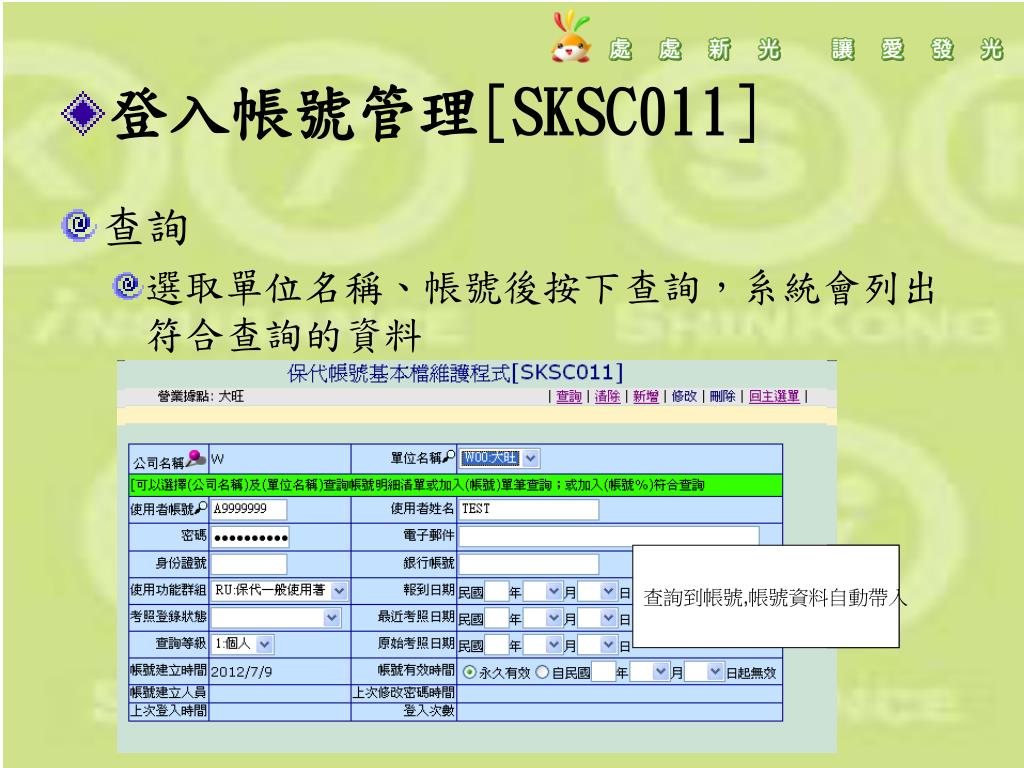1024x768 pixels.
Task: Click the 報到日期 year input field
Action: click(496, 592)
